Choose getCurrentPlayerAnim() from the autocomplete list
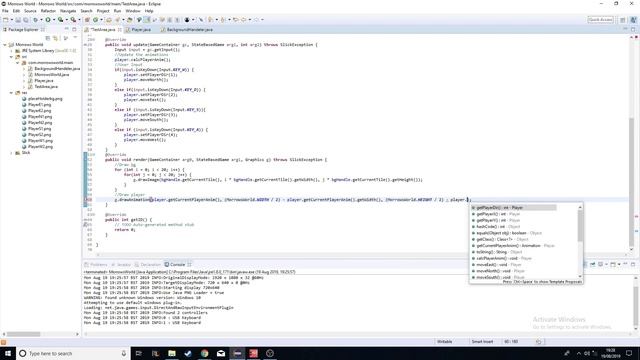Screen dimensions: 640x360 [x=514, y=246]
